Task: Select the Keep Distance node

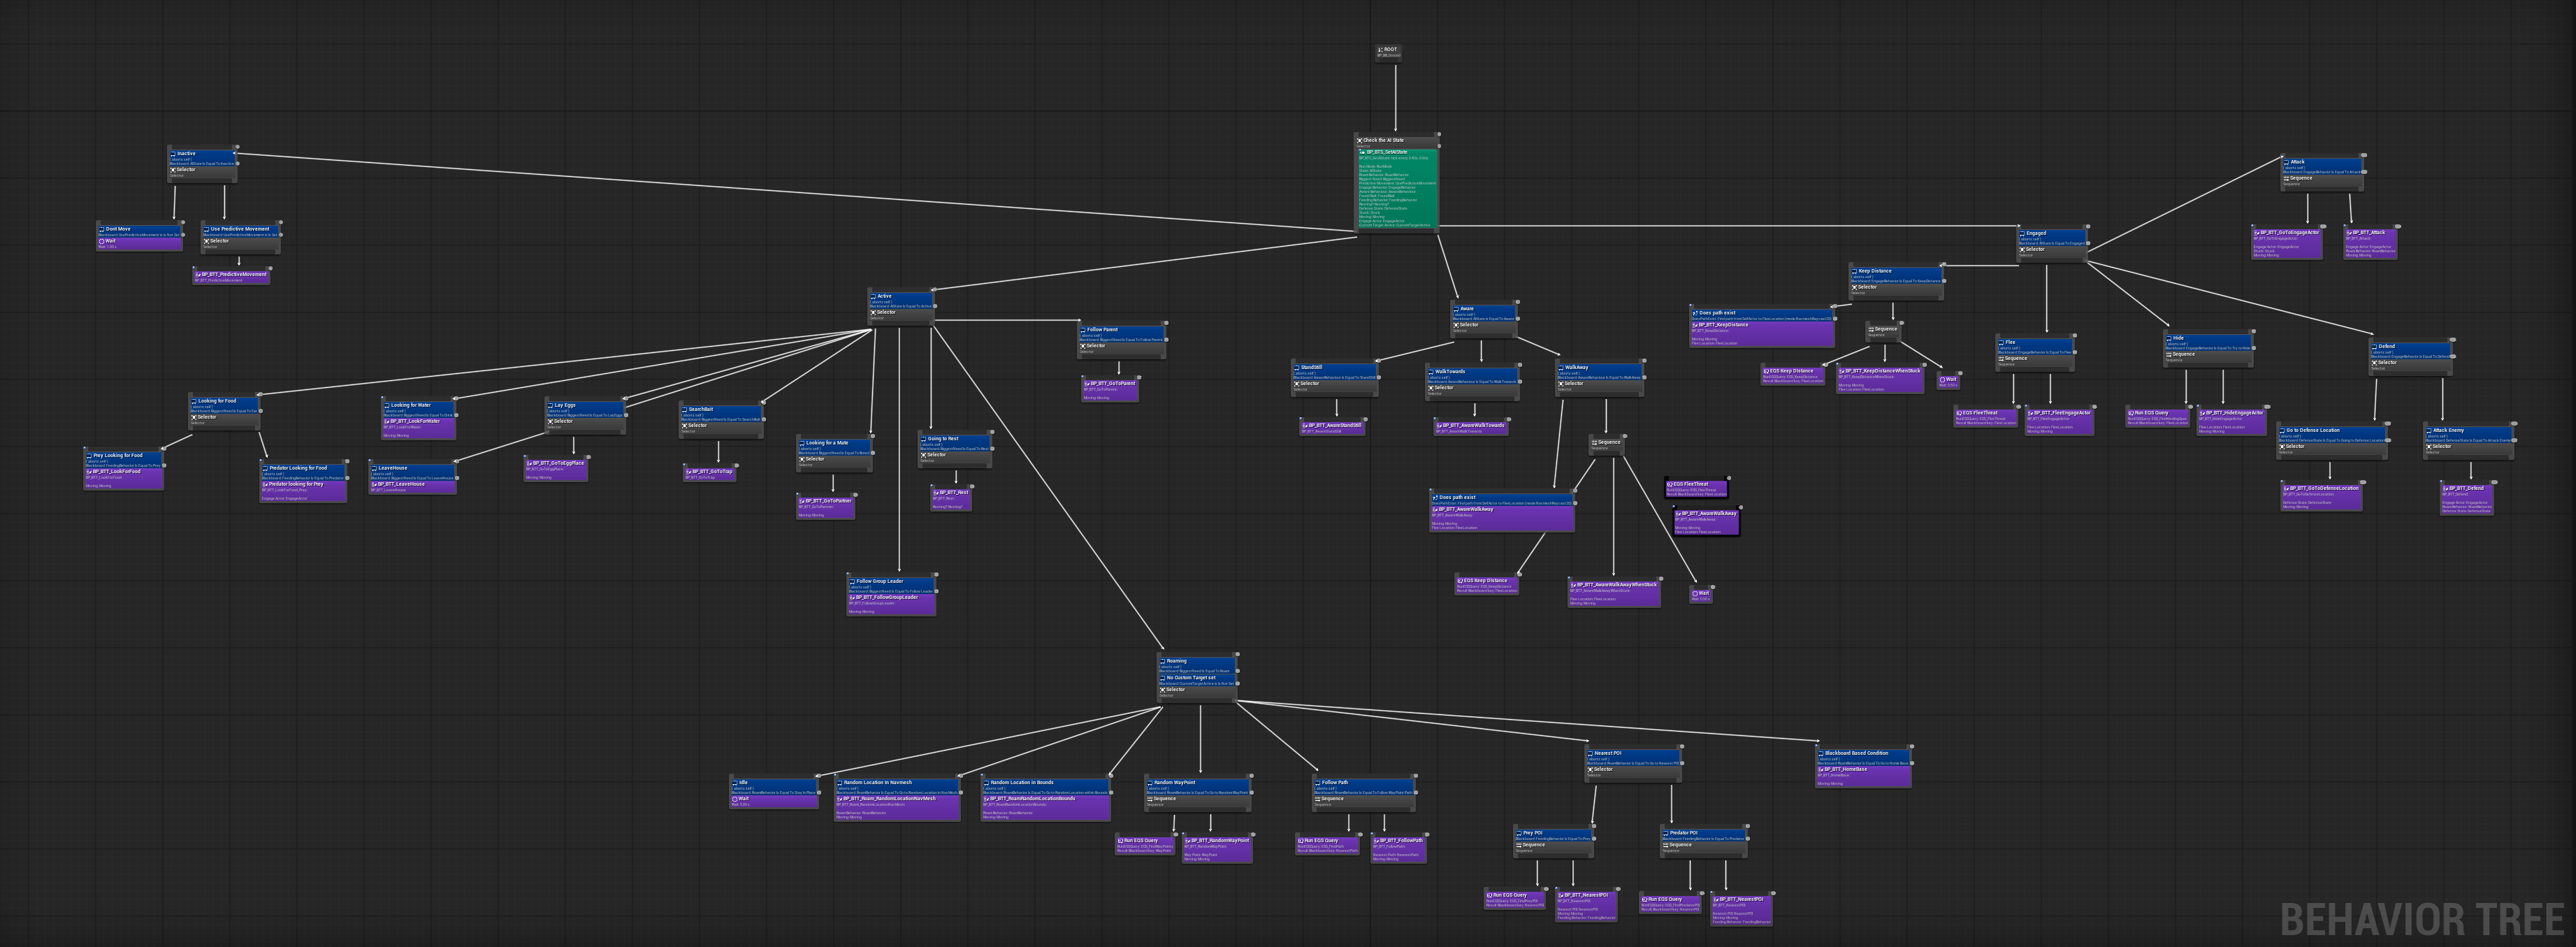Action: (1897, 282)
